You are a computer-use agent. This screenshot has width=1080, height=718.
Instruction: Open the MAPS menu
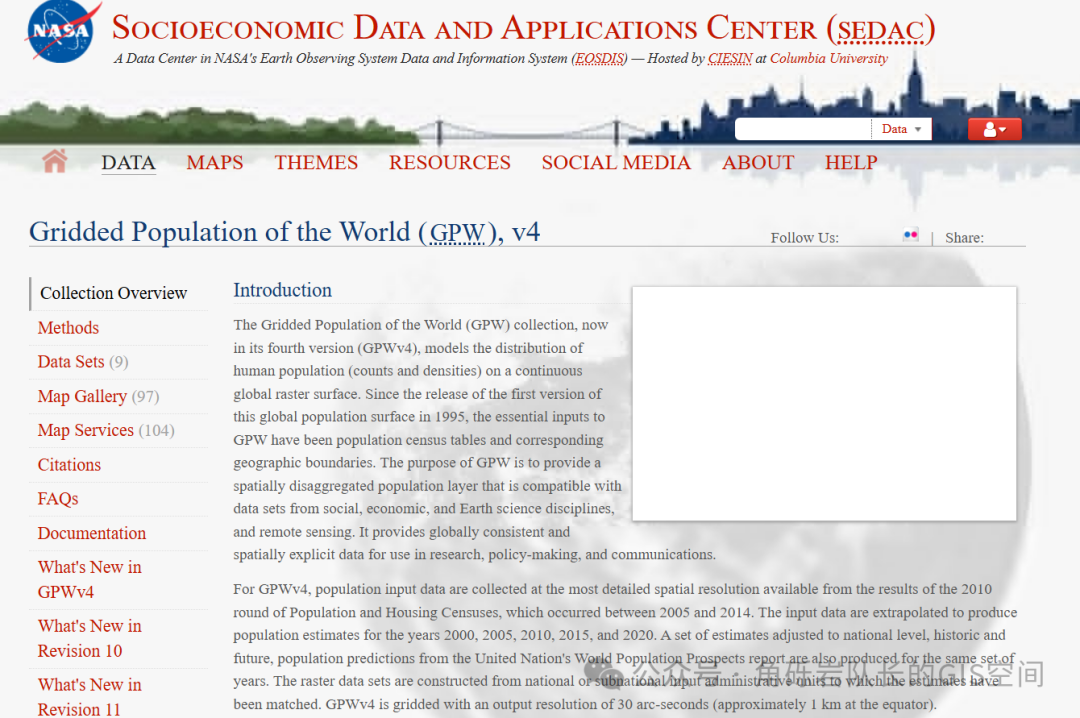215,163
